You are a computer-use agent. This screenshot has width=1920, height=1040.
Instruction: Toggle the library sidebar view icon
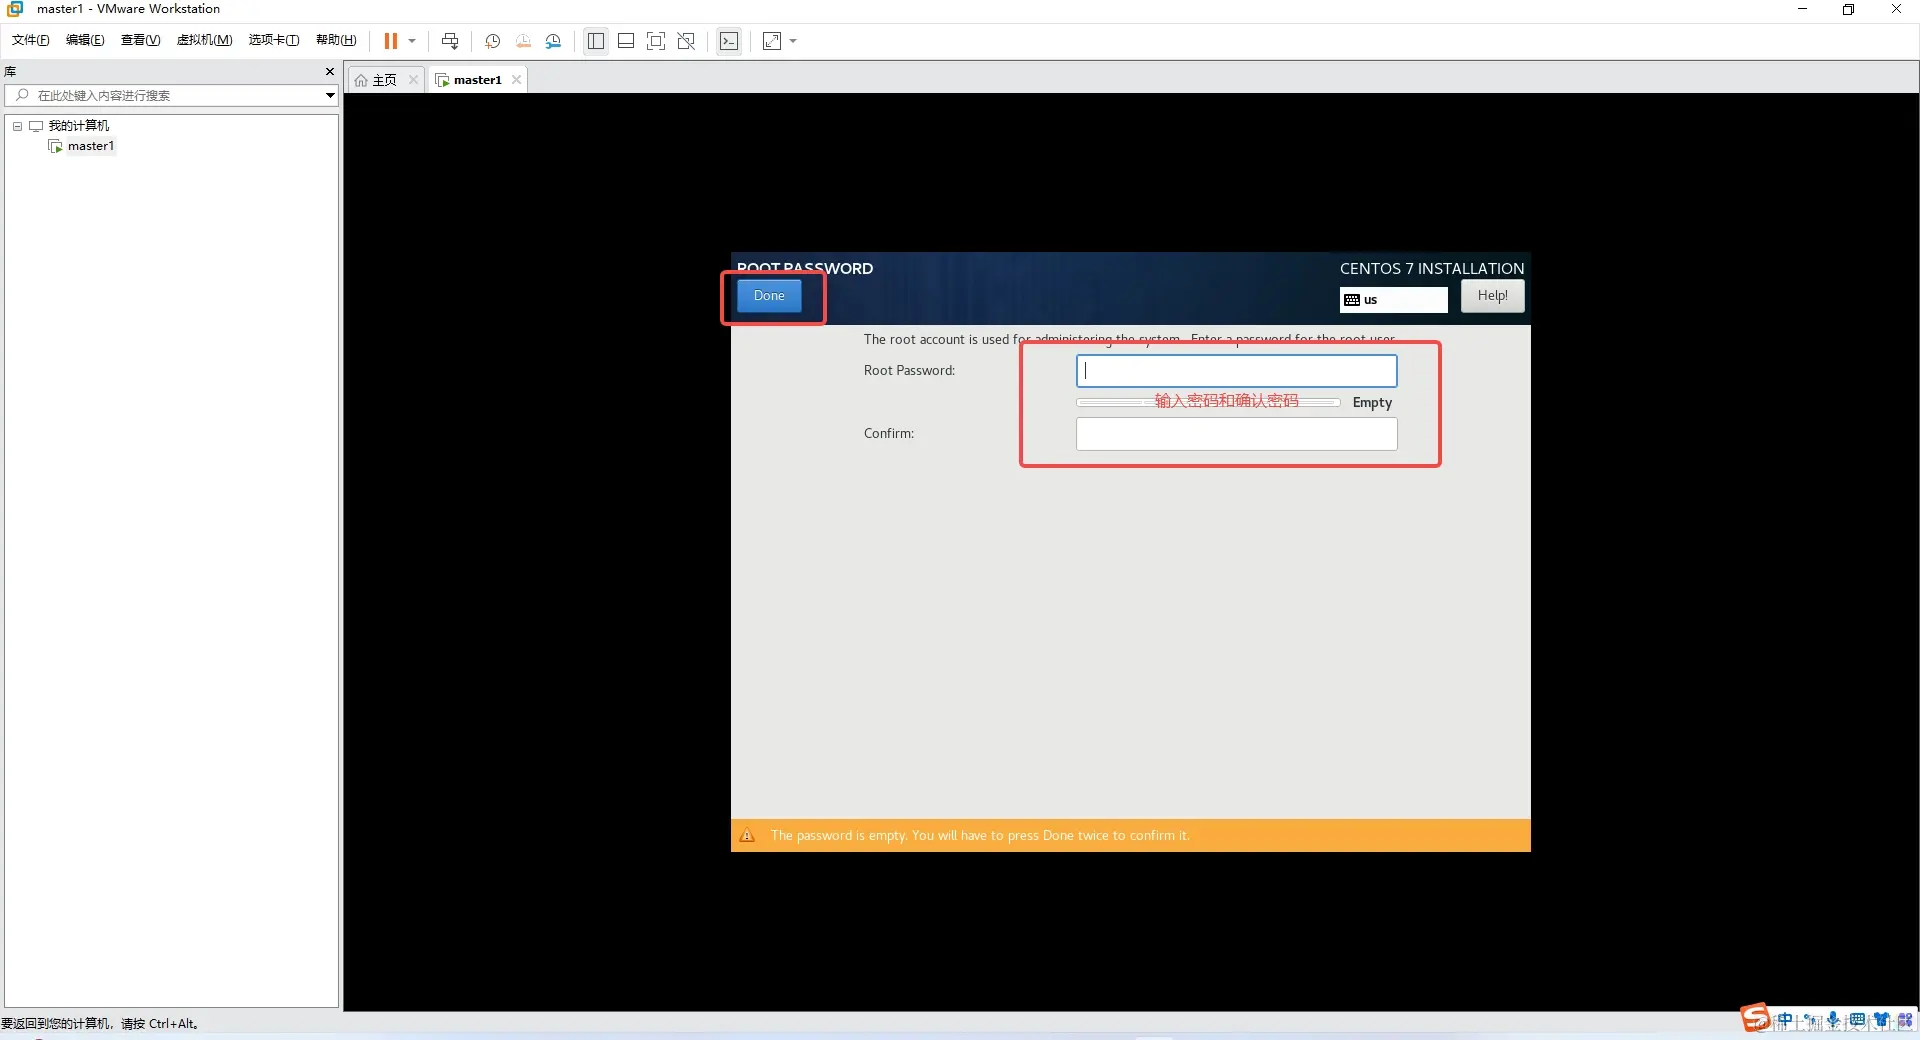(596, 41)
